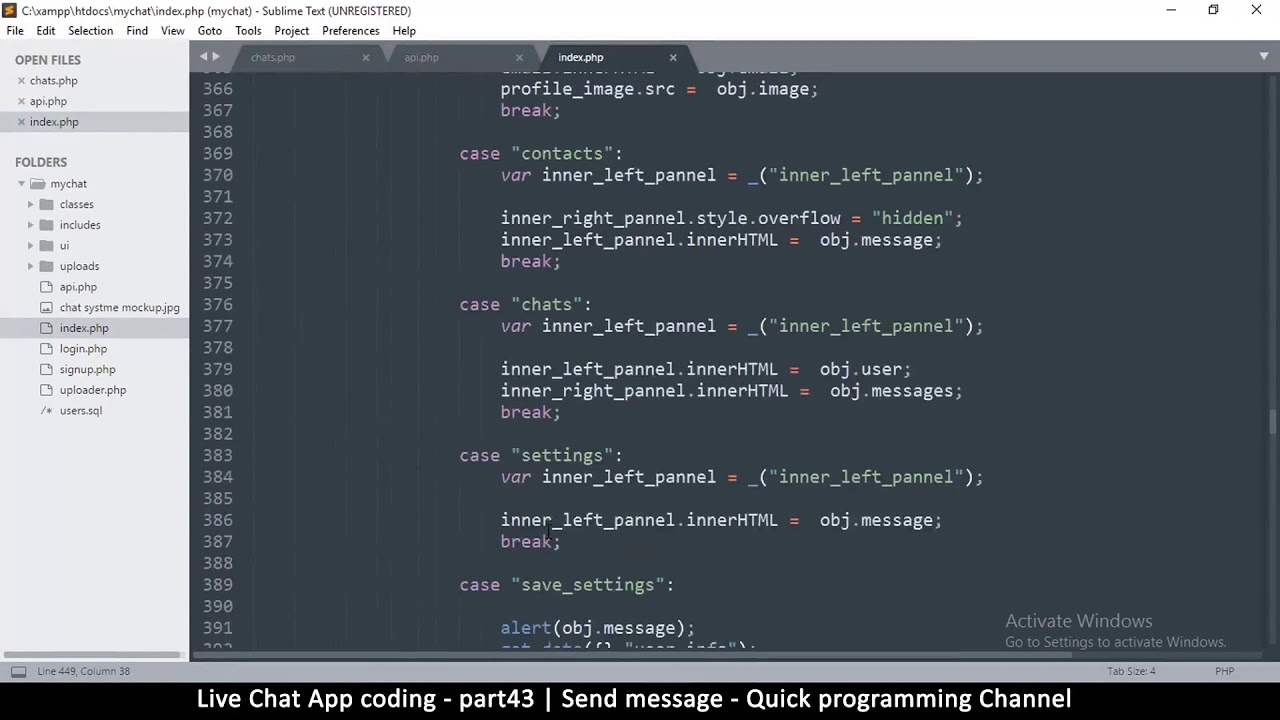Close index.php in Open Files list
Screen dimensions: 1280x720
tap(21, 122)
